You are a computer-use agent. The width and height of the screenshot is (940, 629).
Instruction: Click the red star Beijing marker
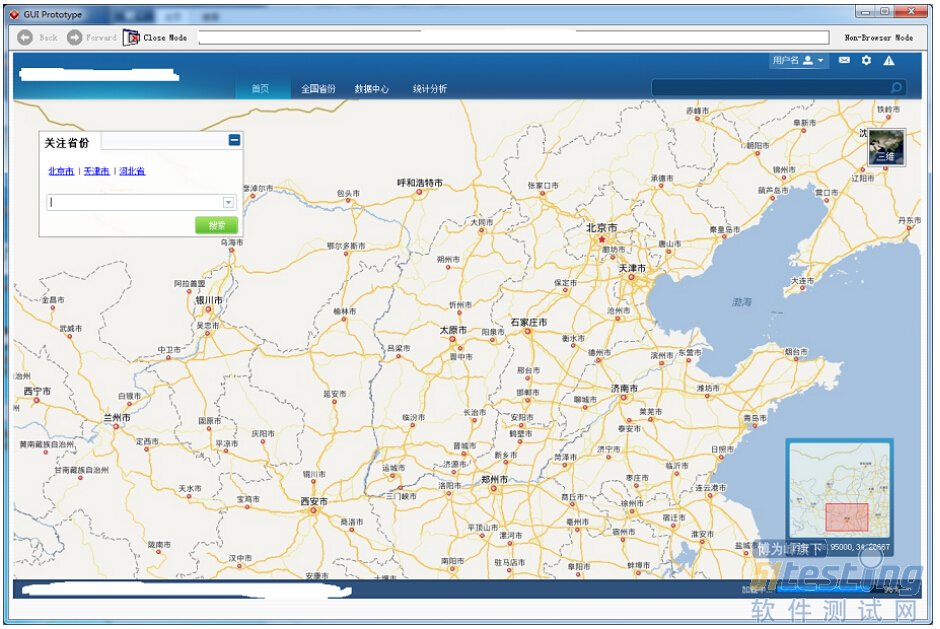(602, 239)
